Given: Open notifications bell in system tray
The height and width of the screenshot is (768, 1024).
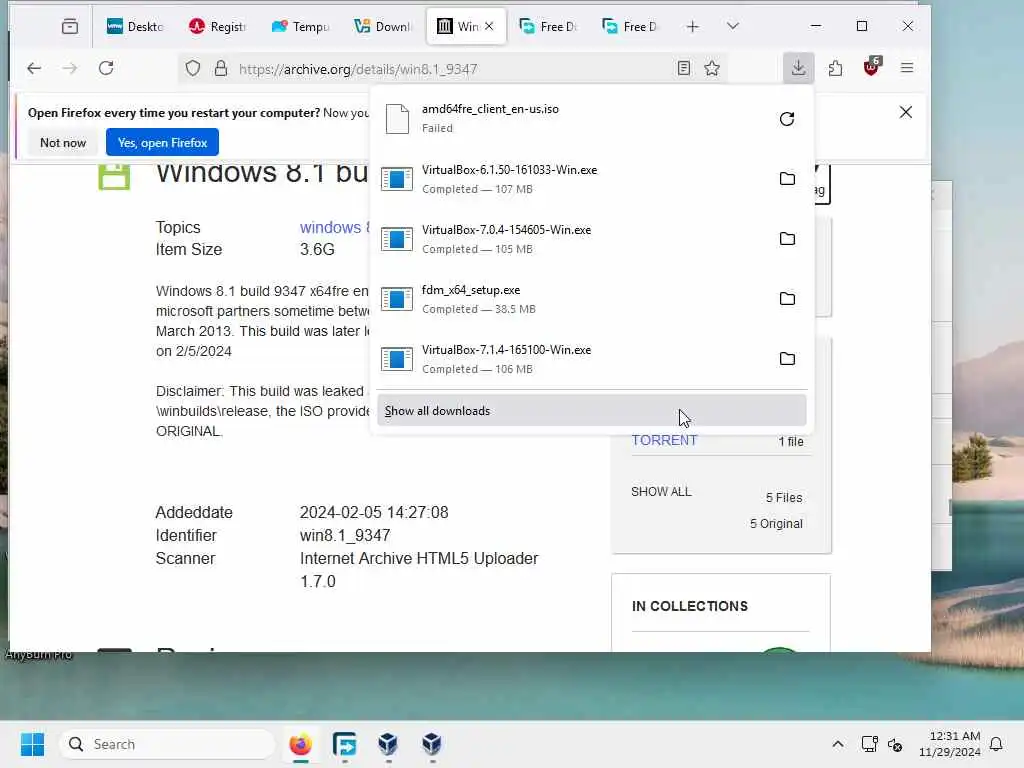Looking at the screenshot, I should click(997, 744).
